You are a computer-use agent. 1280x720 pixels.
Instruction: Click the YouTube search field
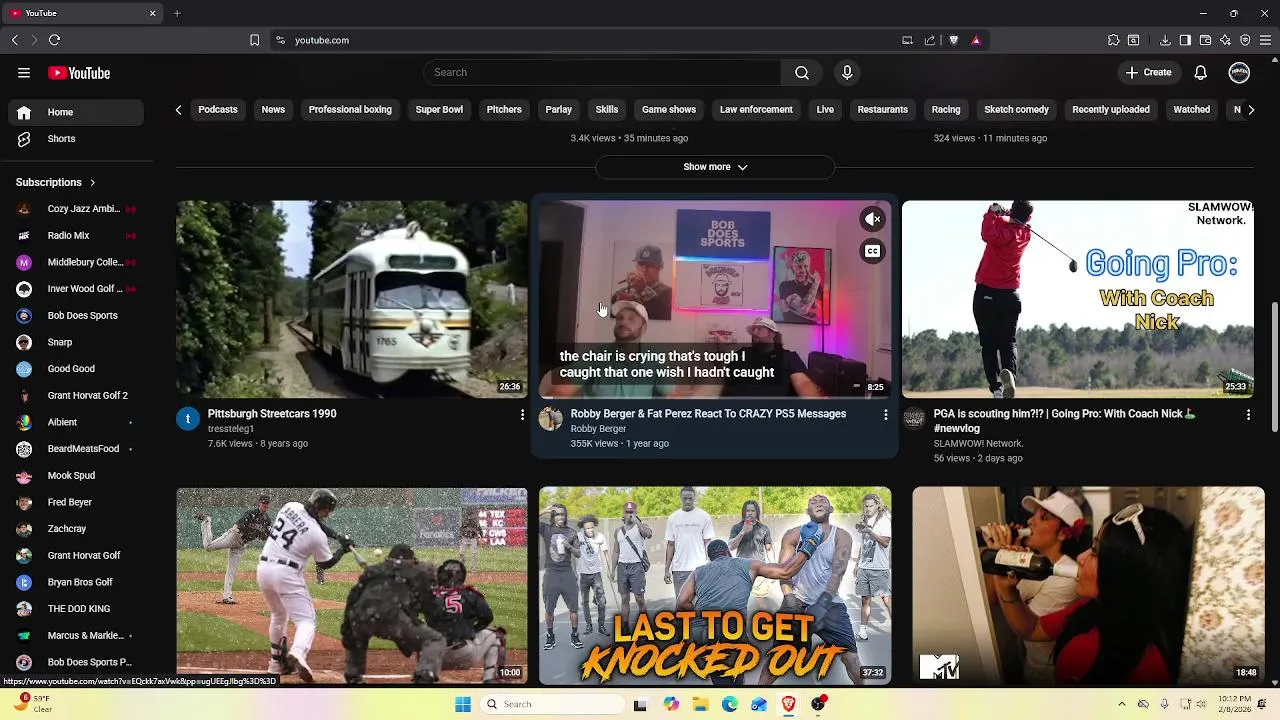tap(602, 72)
